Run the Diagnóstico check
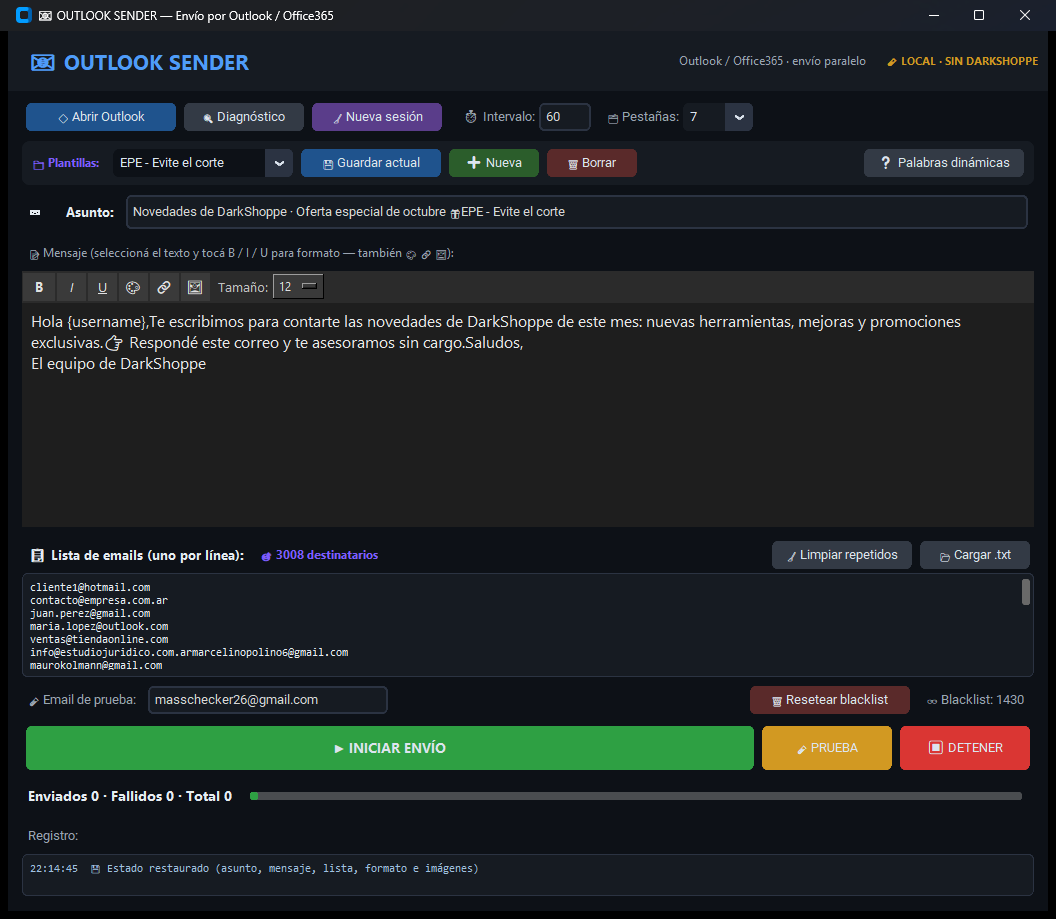This screenshot has height=919, width=1056. click(244, 117)
